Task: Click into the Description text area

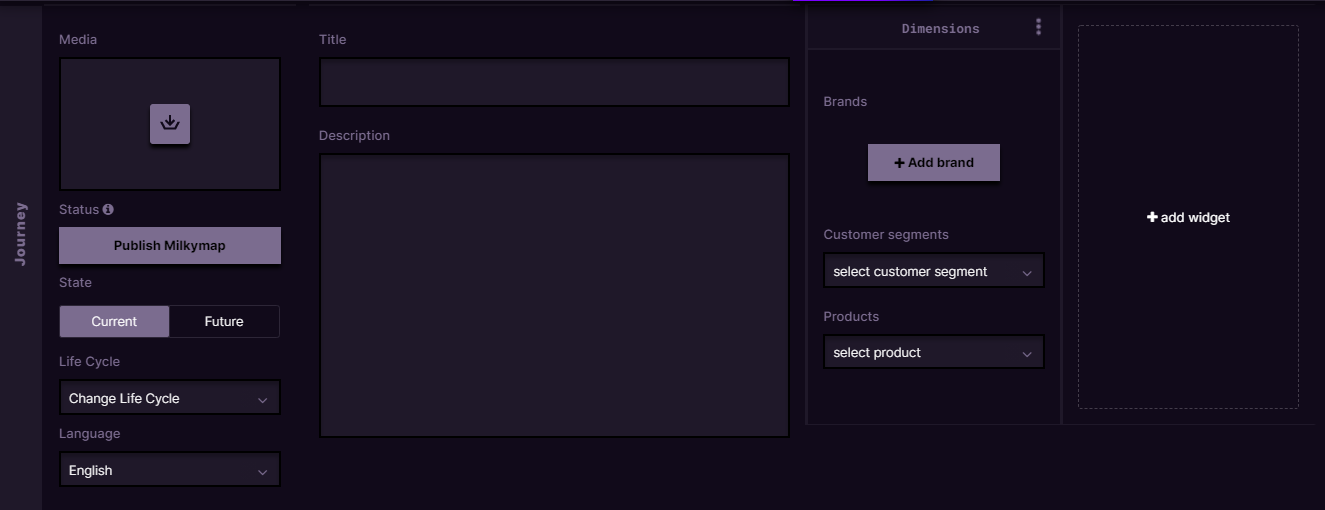Action: [x=554, y=295]
